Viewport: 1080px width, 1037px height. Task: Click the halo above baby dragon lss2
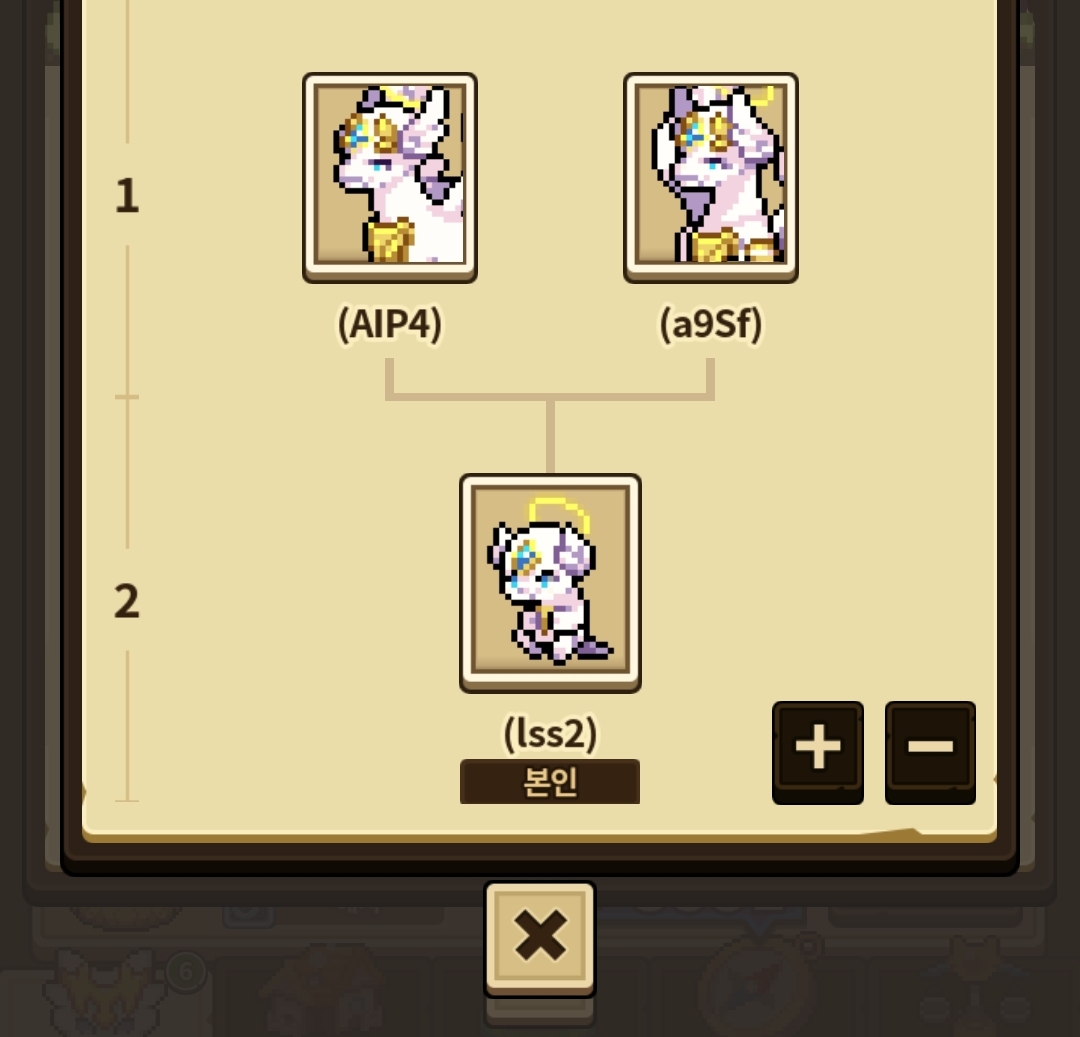point(559,515)
